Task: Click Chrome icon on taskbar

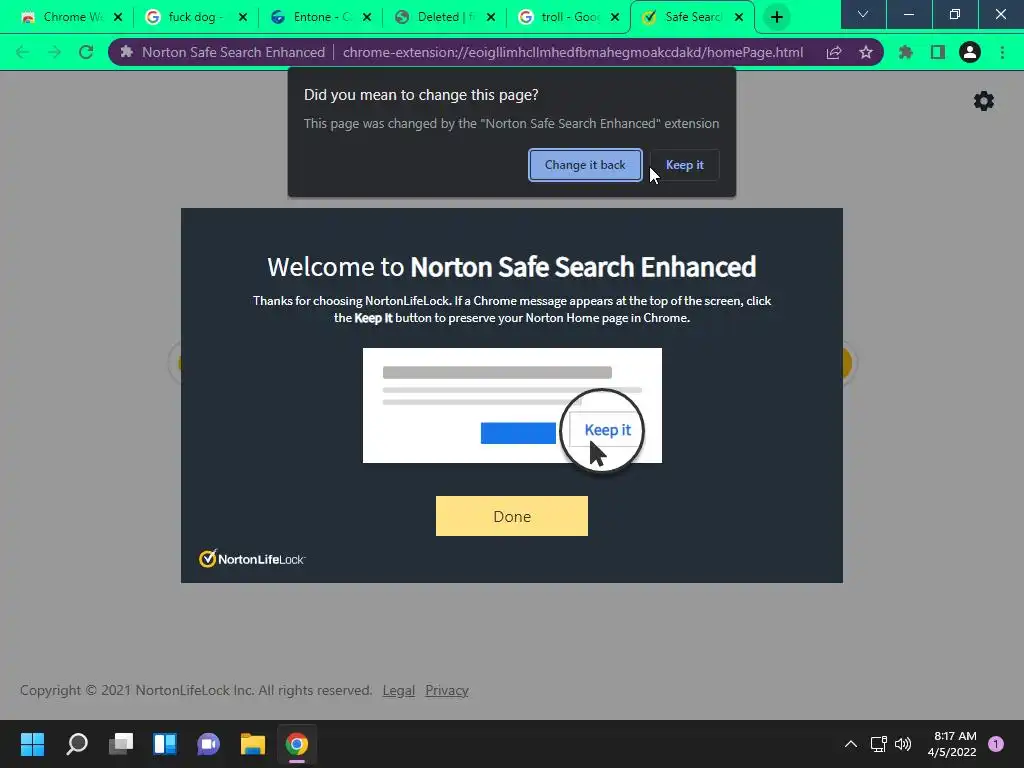Action: 296,744
